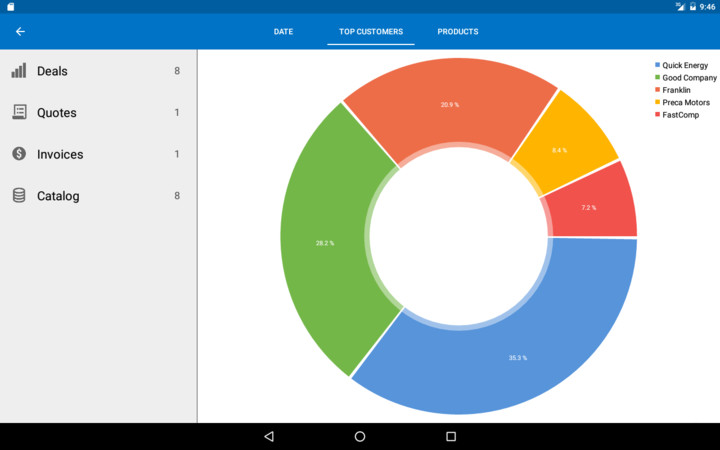Screen dimensions: 720x450
Task: Click the Quick Energy blue legend swatch
Action: pyautogui.click(x=657, y=65)
